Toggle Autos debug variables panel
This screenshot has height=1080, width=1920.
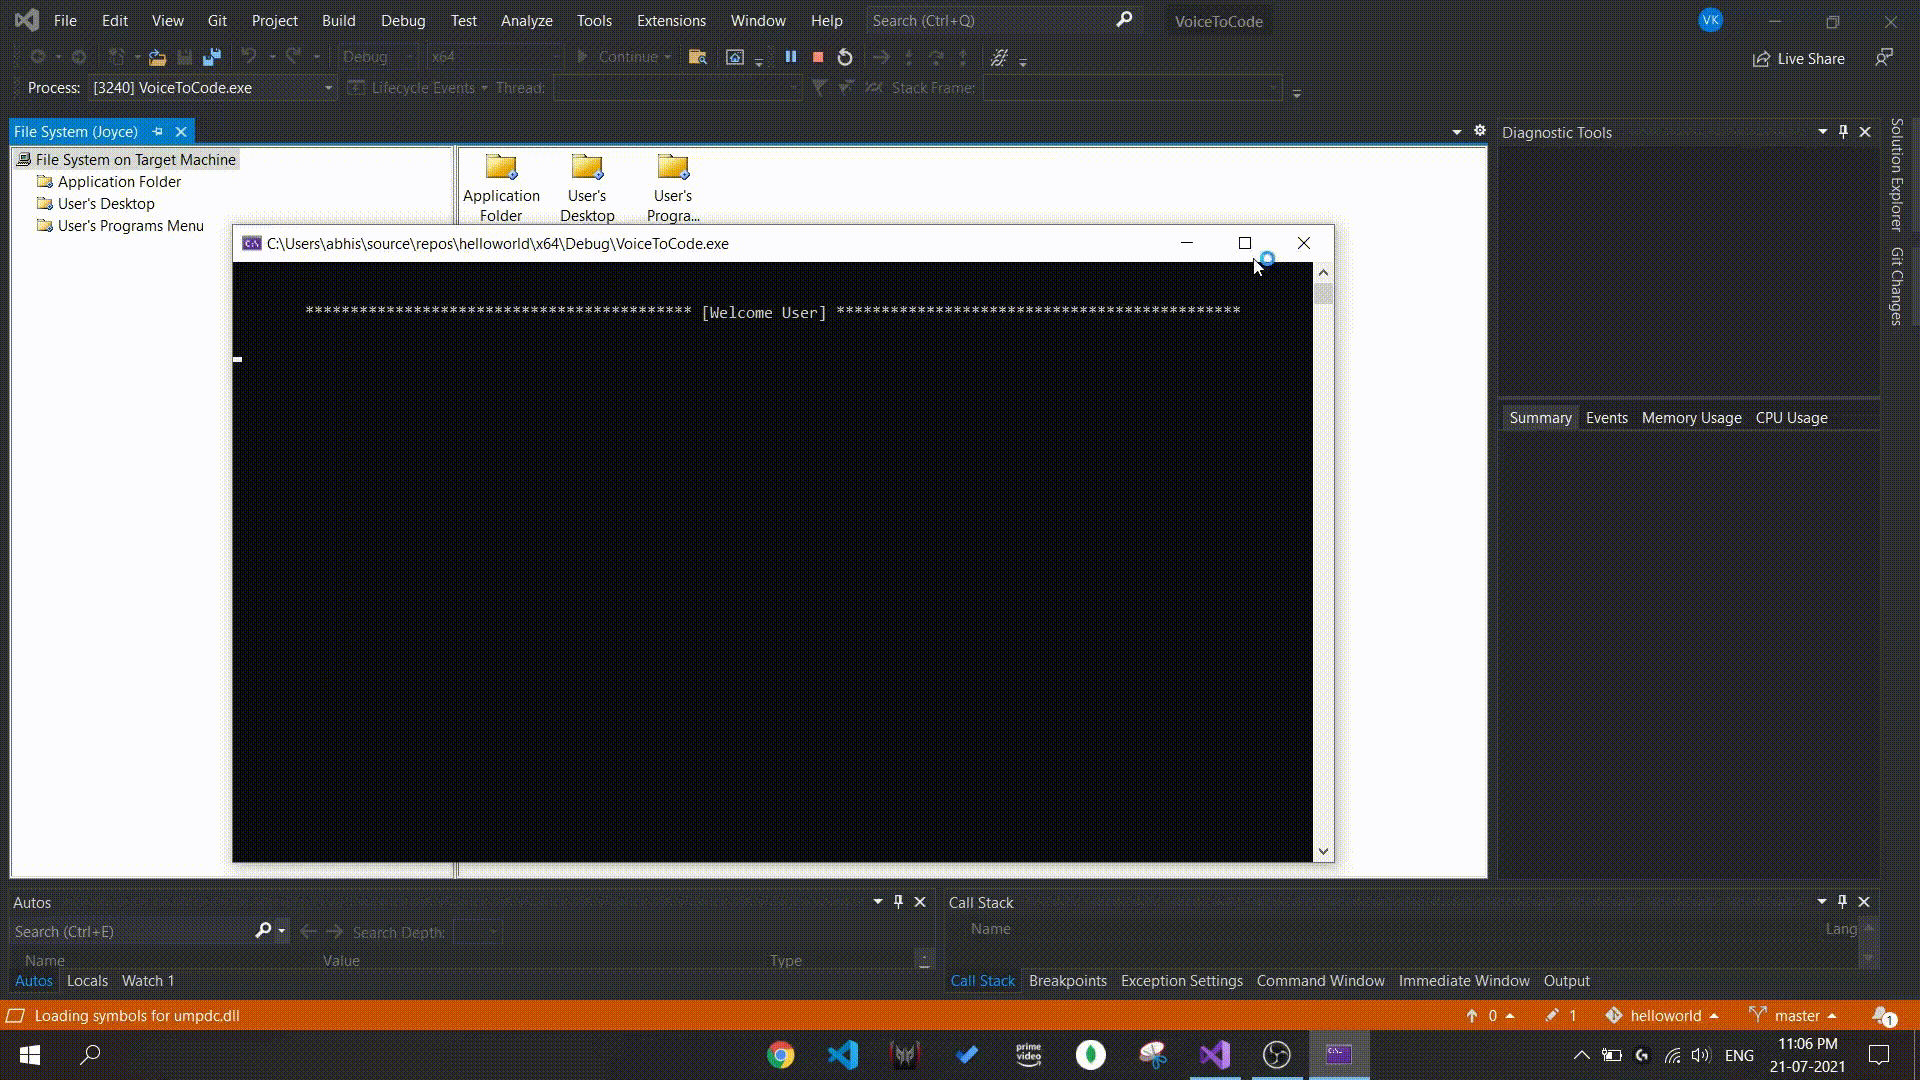33,980
